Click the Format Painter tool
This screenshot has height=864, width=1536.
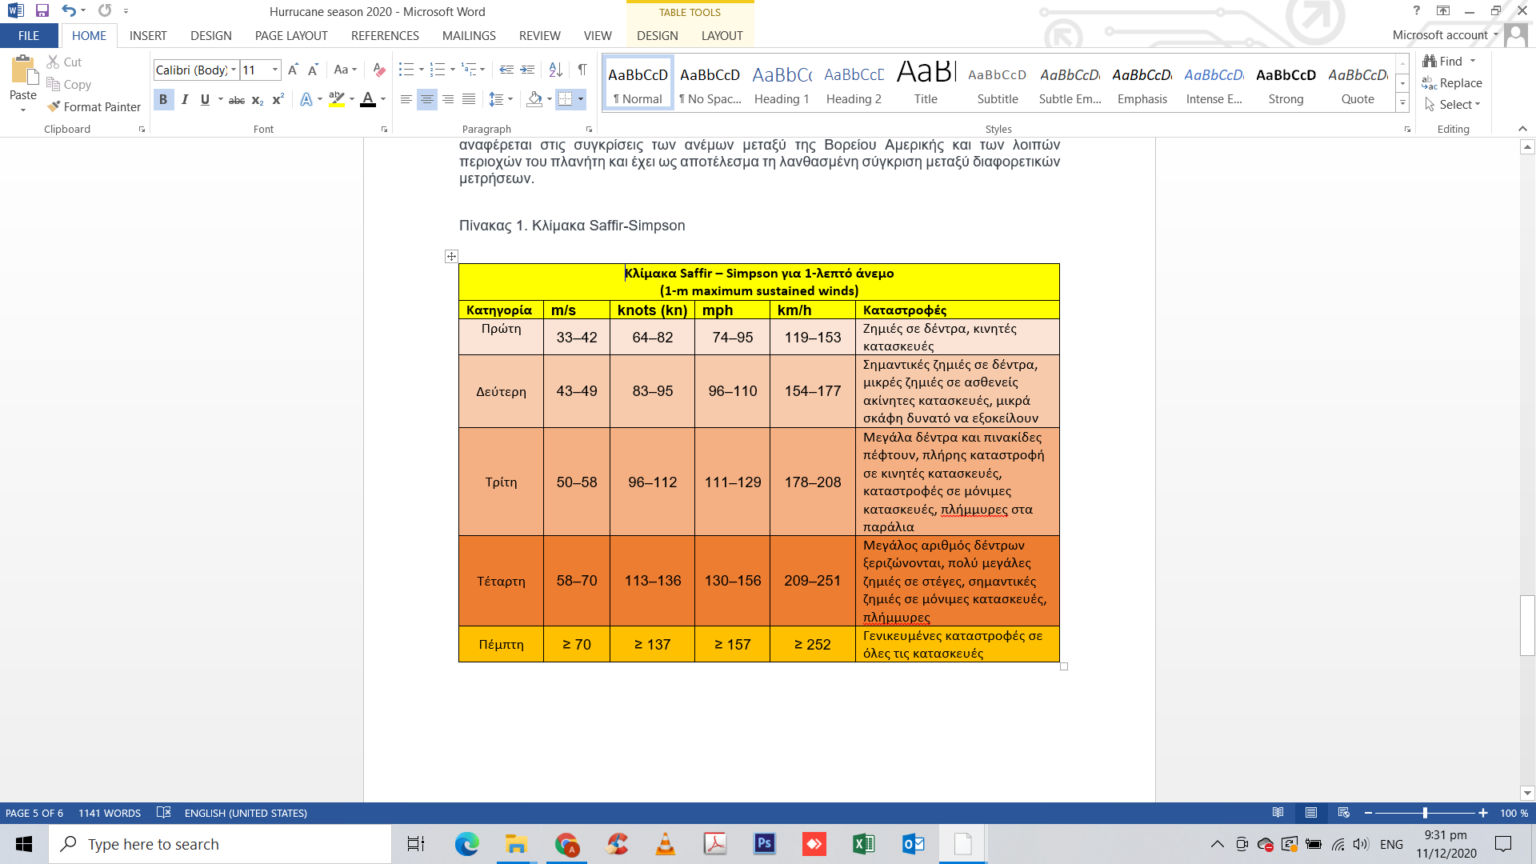click(x=94, y=107)
